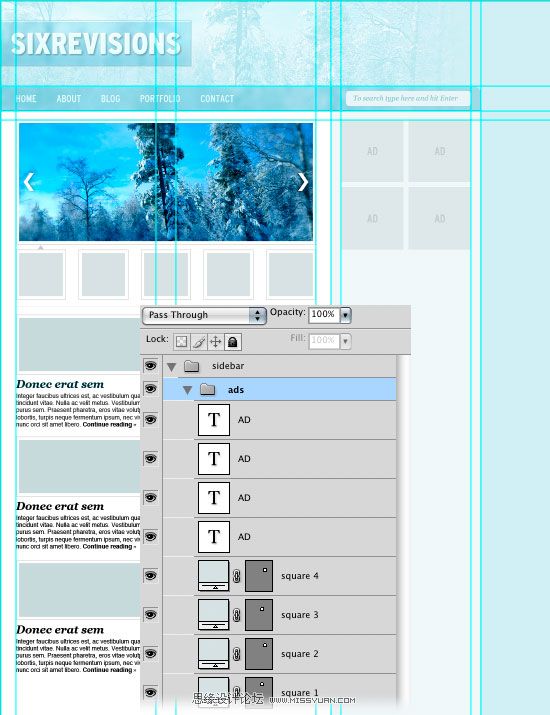Screen dimensions: 550x715
Task: Hide the sidebar layer group
Action: tap(150, 366)
